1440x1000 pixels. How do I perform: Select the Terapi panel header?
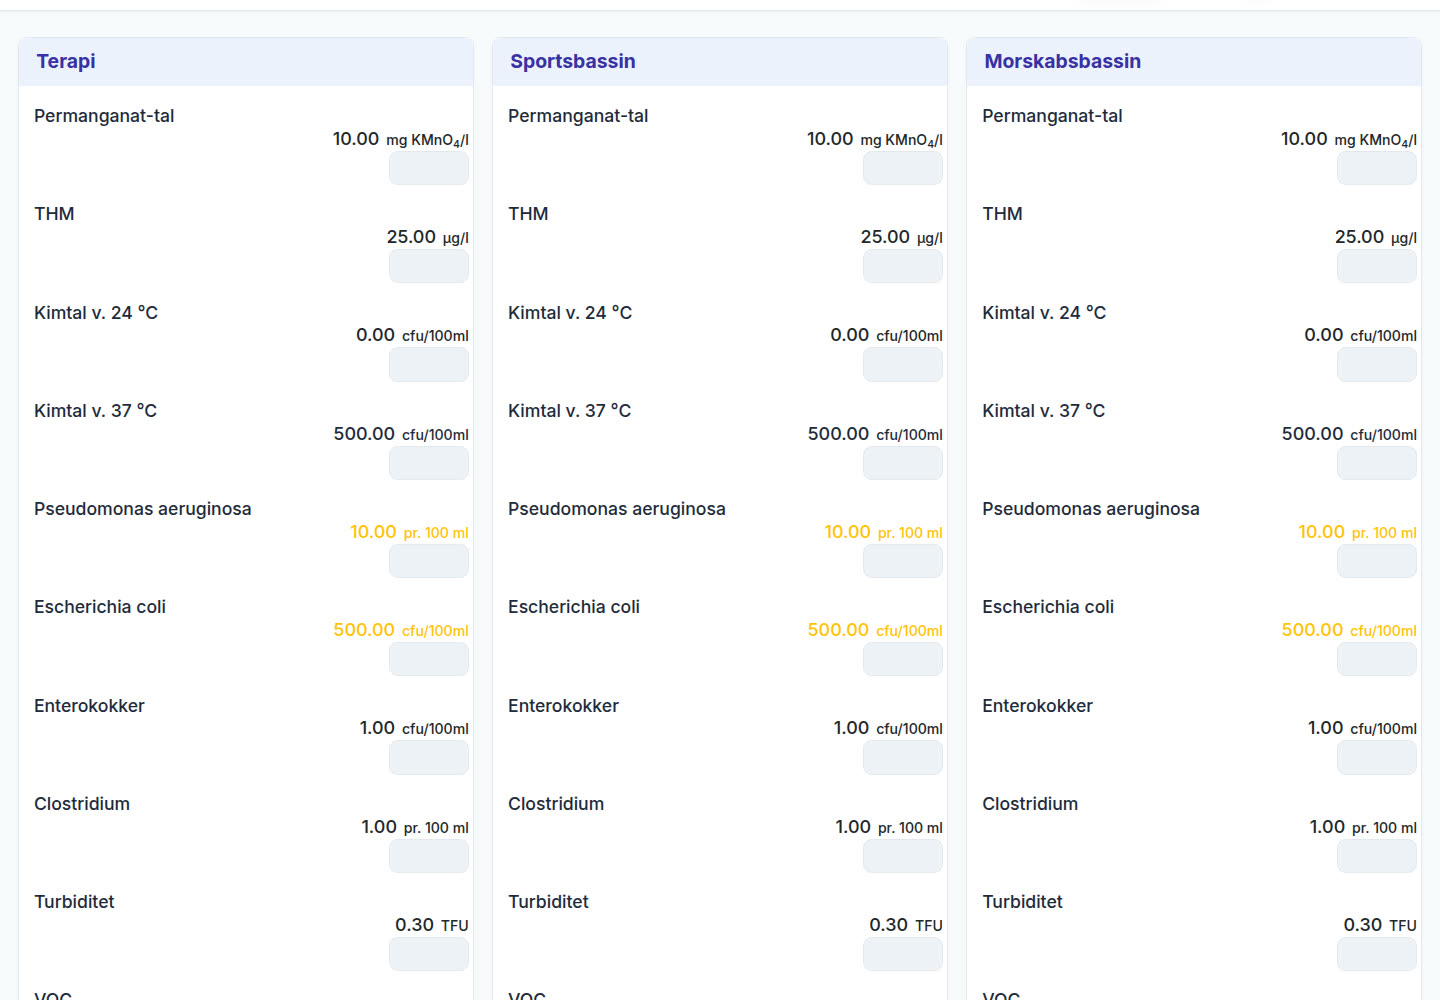(246, 61)
